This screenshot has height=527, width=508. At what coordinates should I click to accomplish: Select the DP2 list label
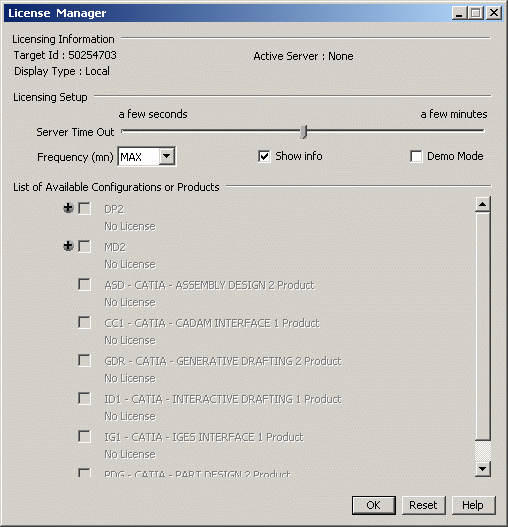pos(114,209)
